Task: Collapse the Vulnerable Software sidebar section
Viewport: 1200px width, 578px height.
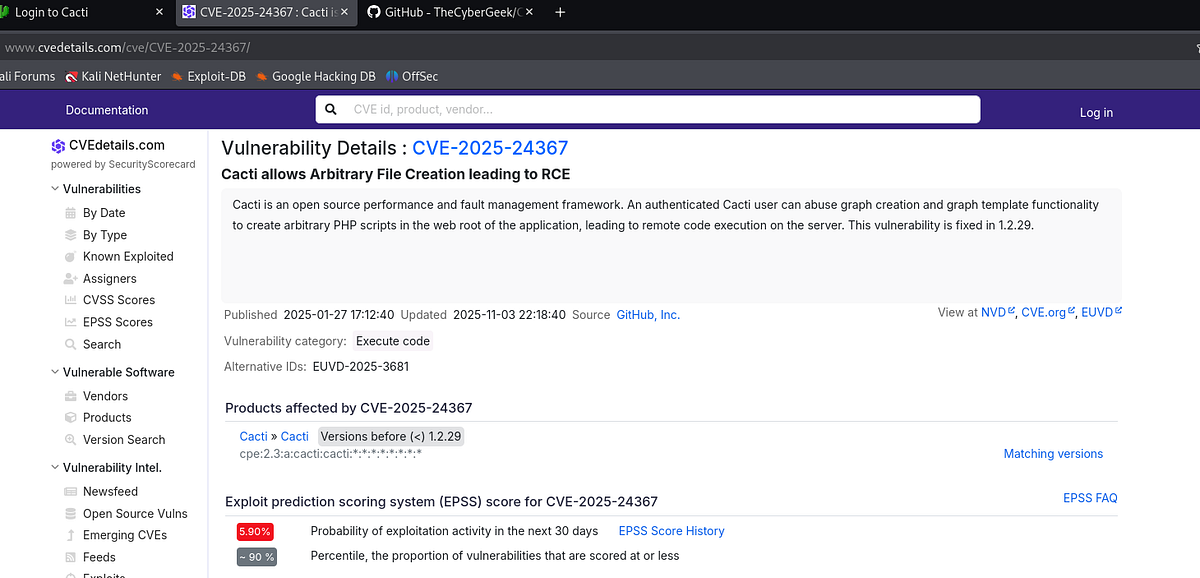Action: coord(55,372)
